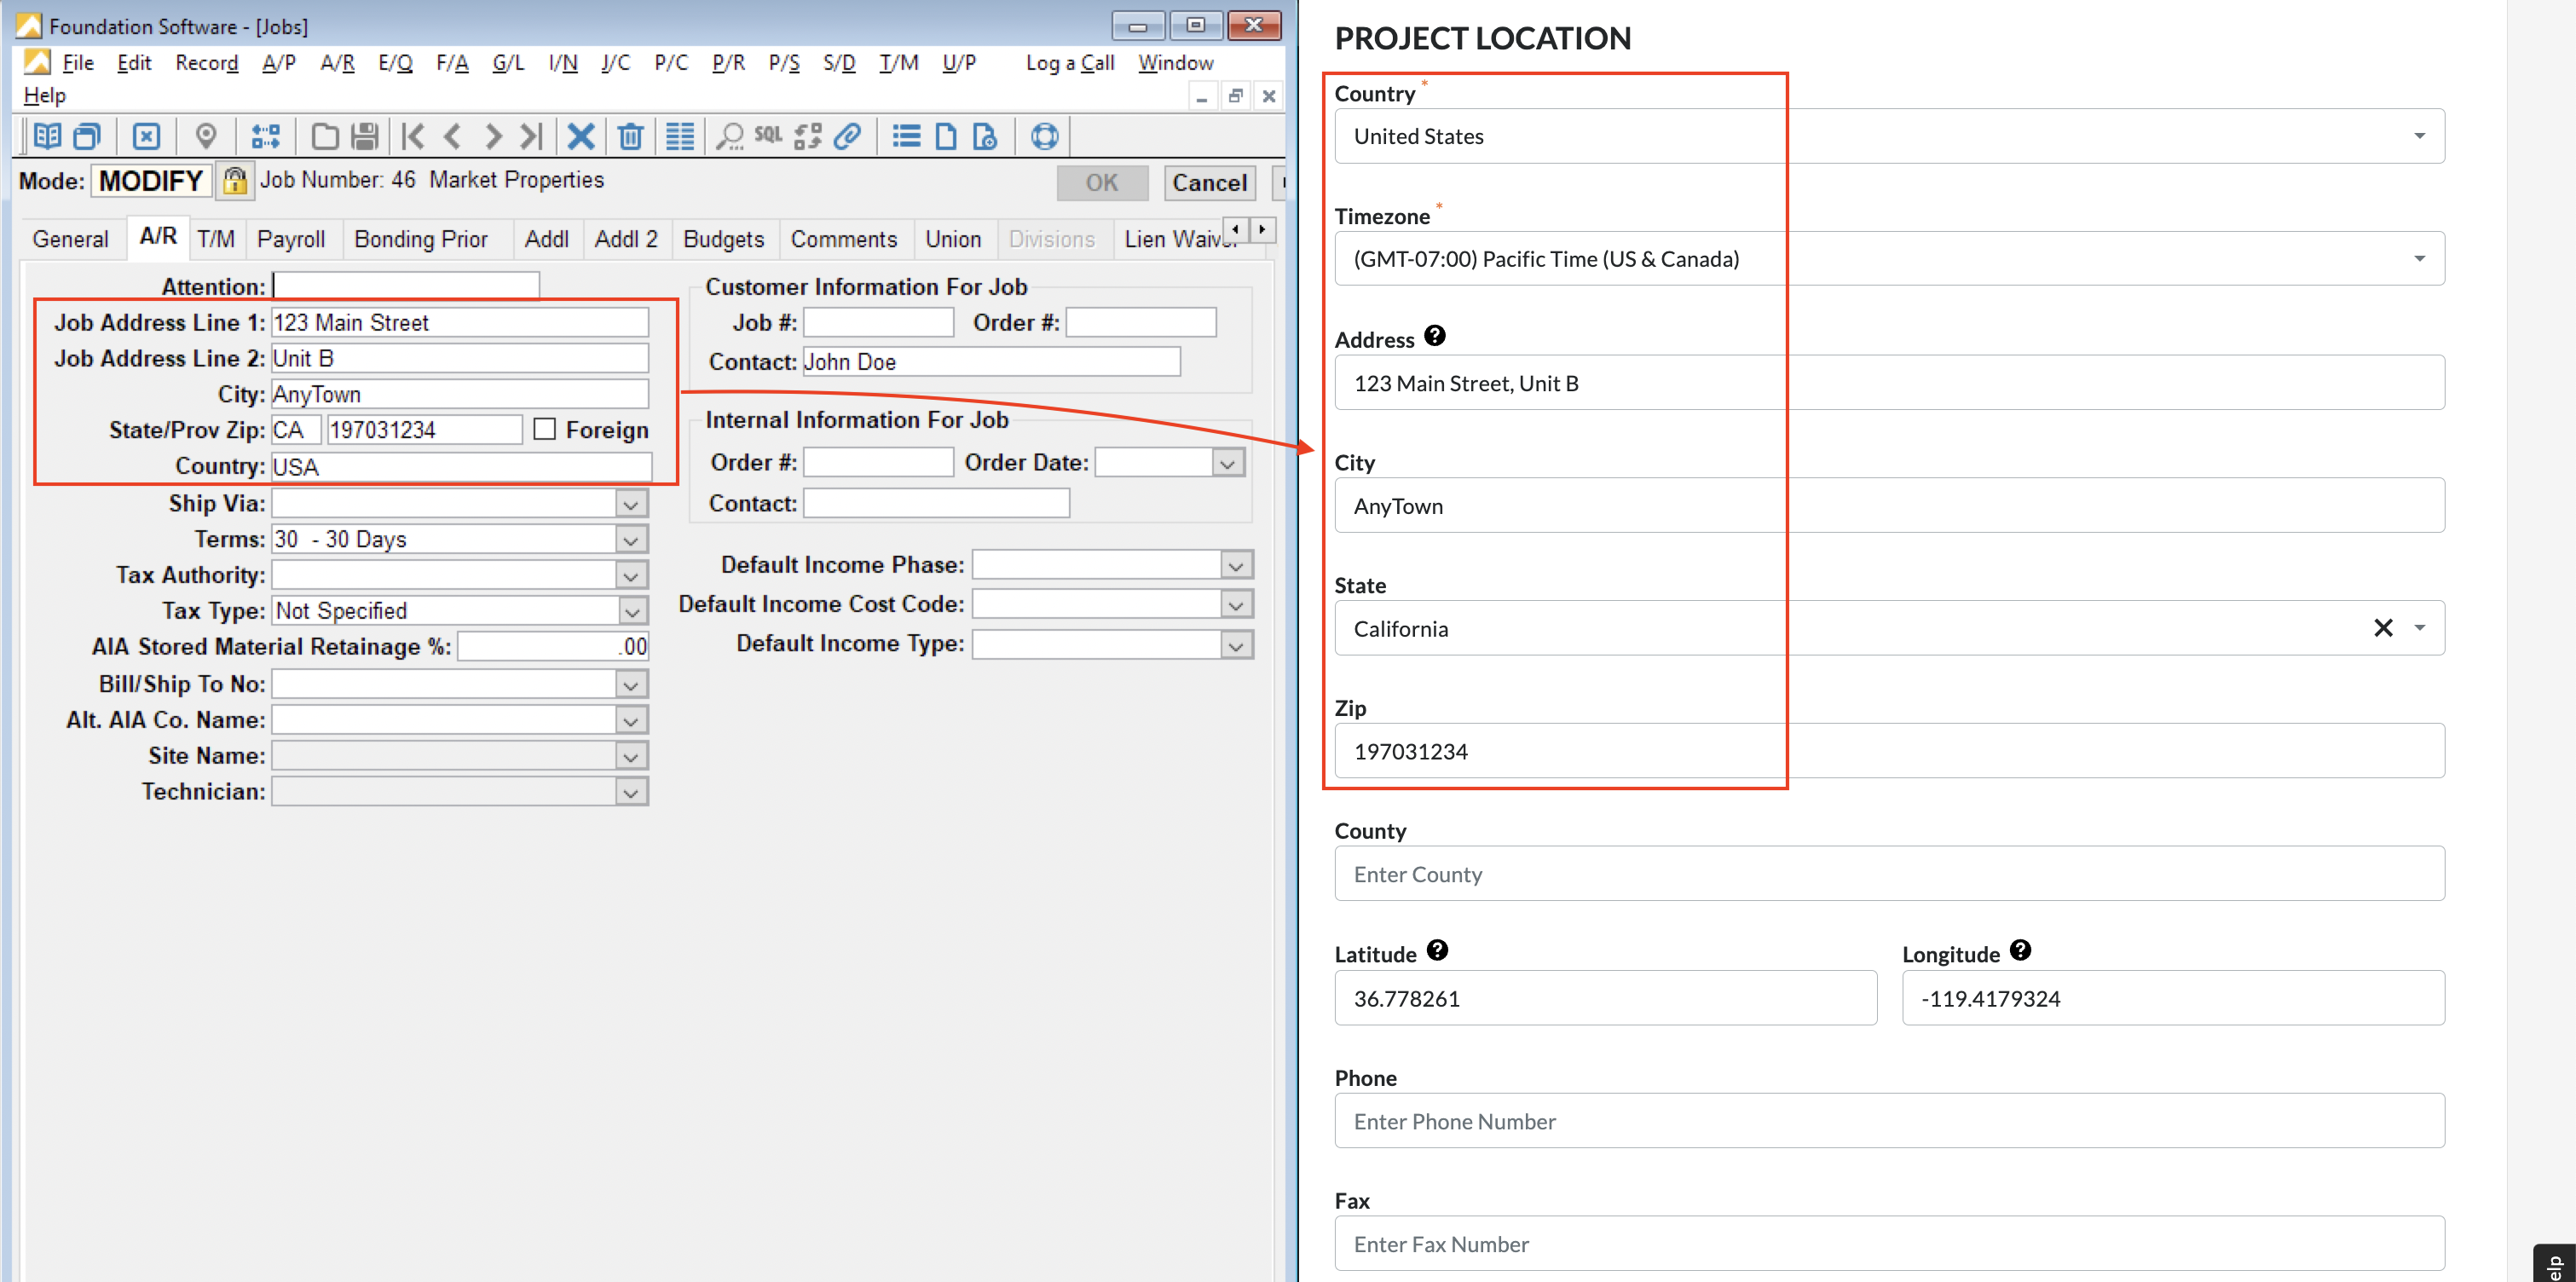Toggle the Foreign checkbox on address
The width and height of the screenshot is (2576, 1282).
pyautogui.click(x=540, y=429)
